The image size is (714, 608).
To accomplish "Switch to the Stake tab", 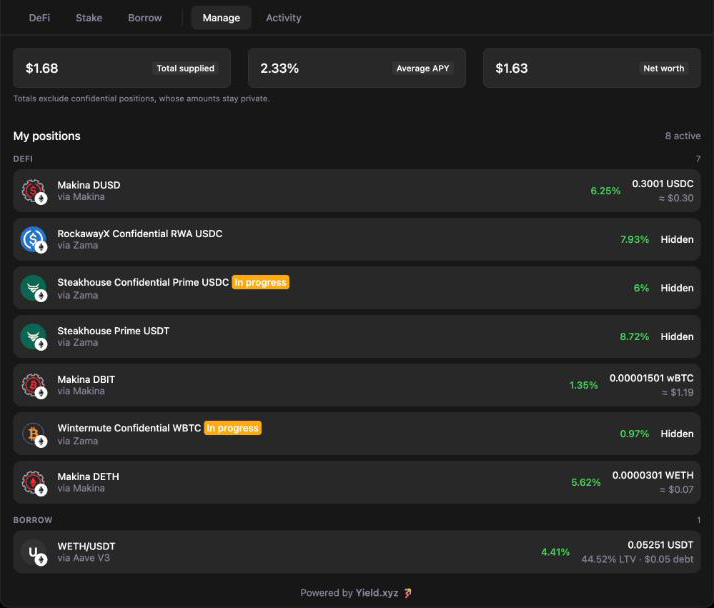I will tap(89, 18).
